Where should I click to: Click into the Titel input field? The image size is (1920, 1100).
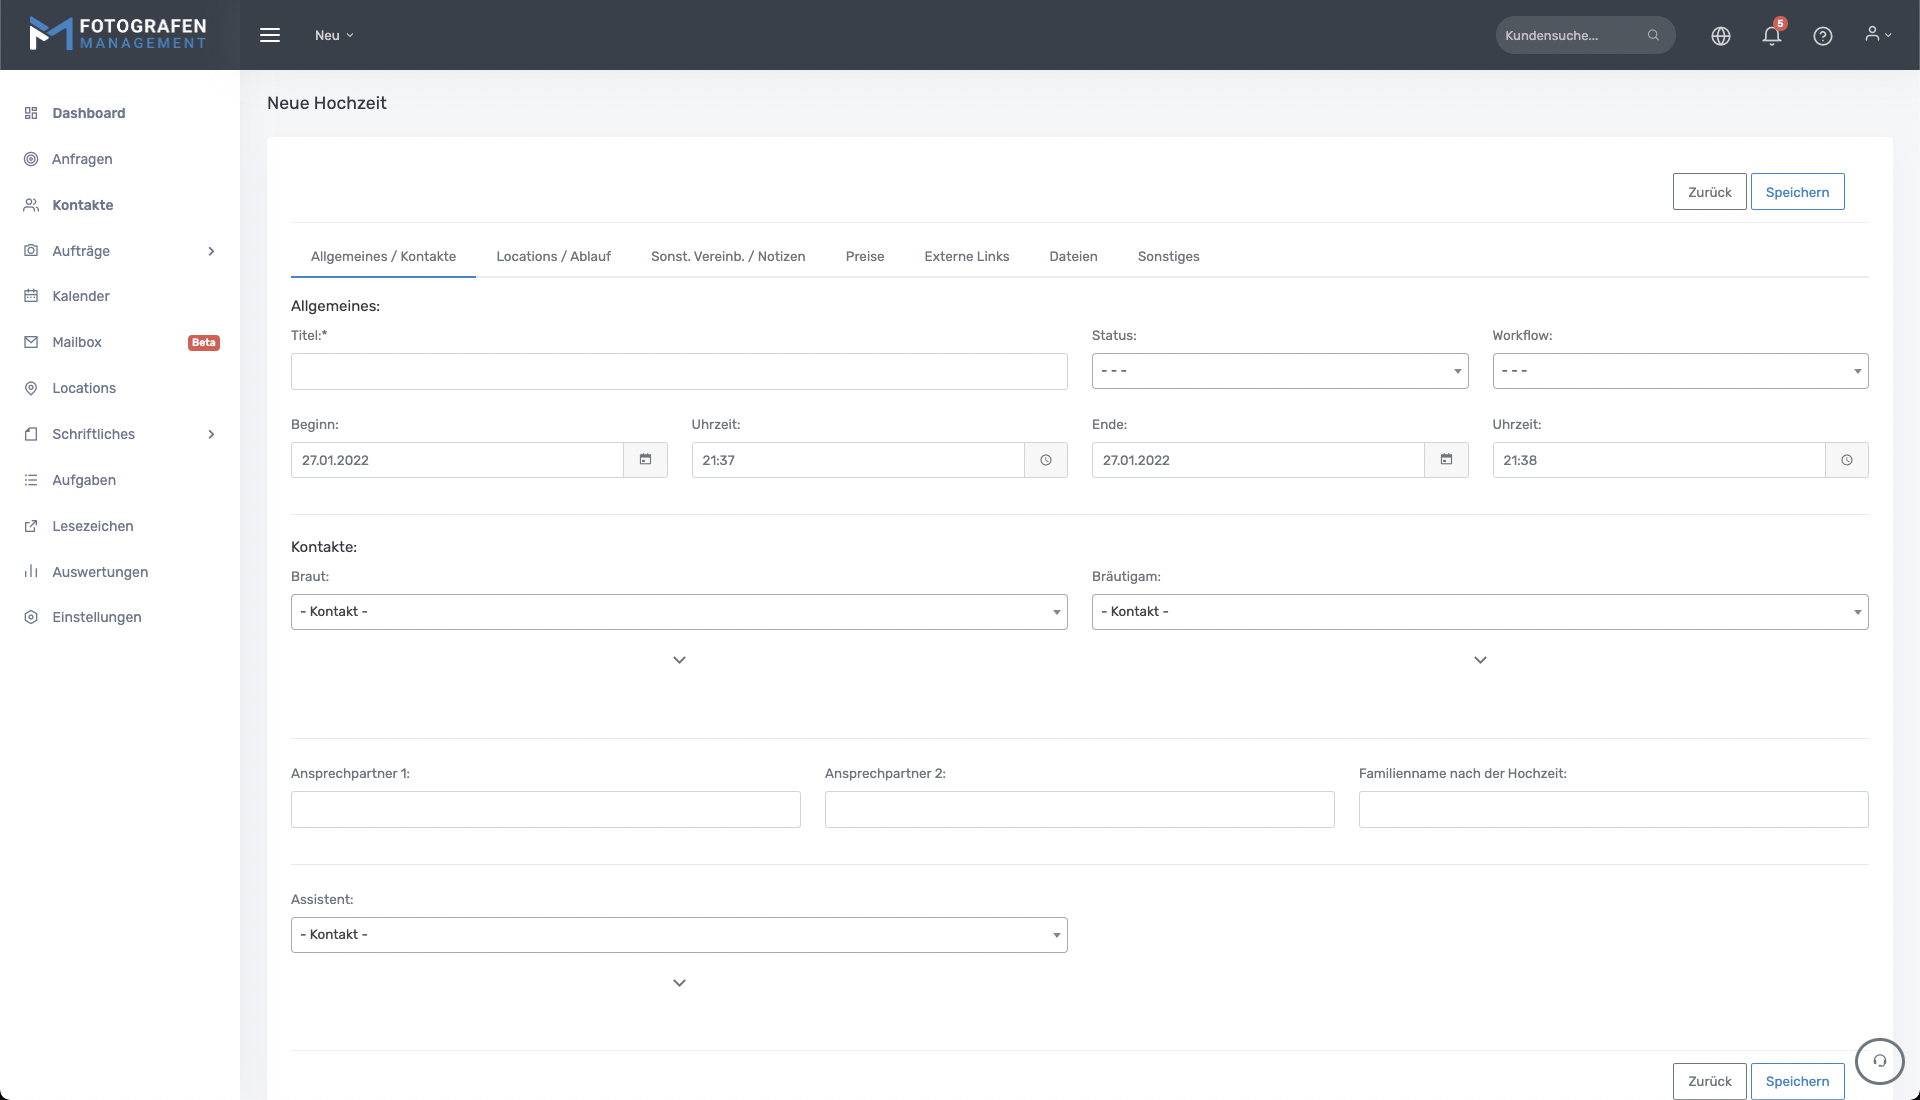pyautogui.click(x=678, y=371)
